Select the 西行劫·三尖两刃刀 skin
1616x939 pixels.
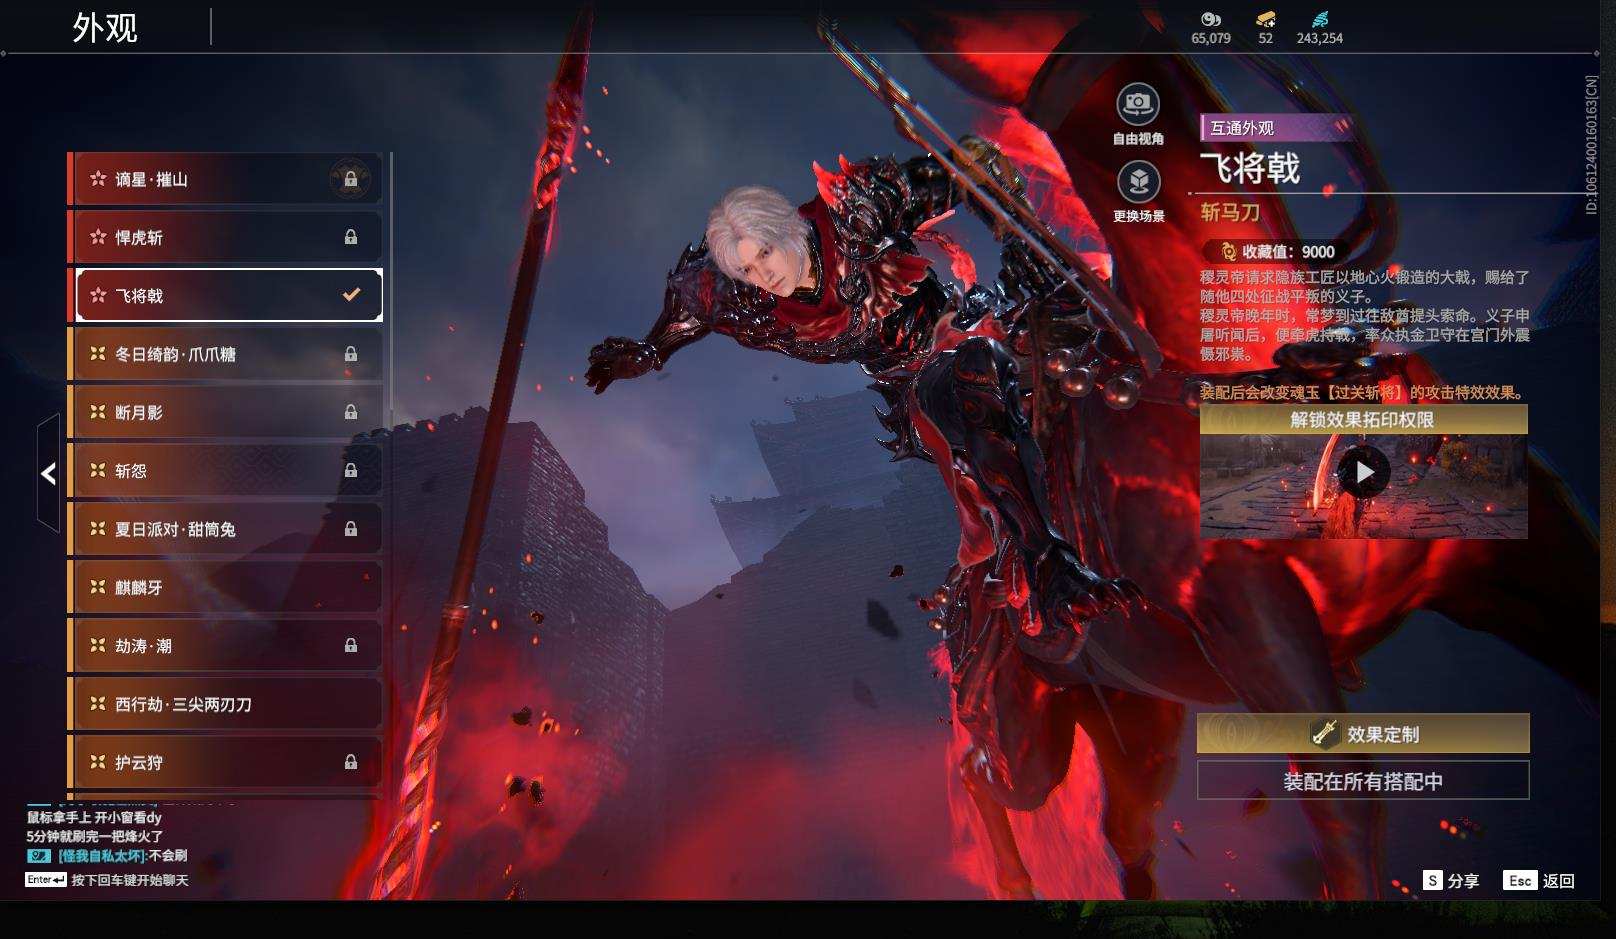pos(227,704)
